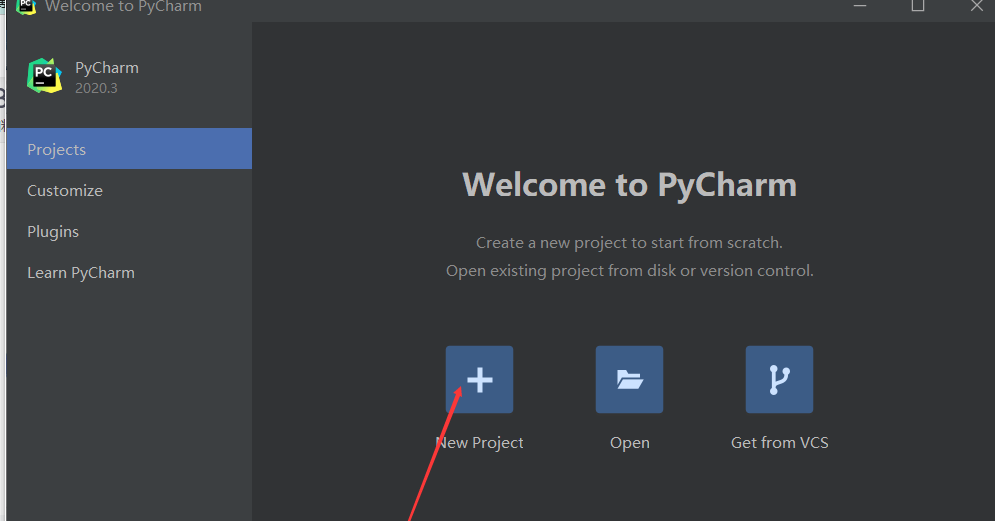Screen dimensions: 995x521
Task: Click the Get from VCS branch icon
Action: (x=779, y=379)
